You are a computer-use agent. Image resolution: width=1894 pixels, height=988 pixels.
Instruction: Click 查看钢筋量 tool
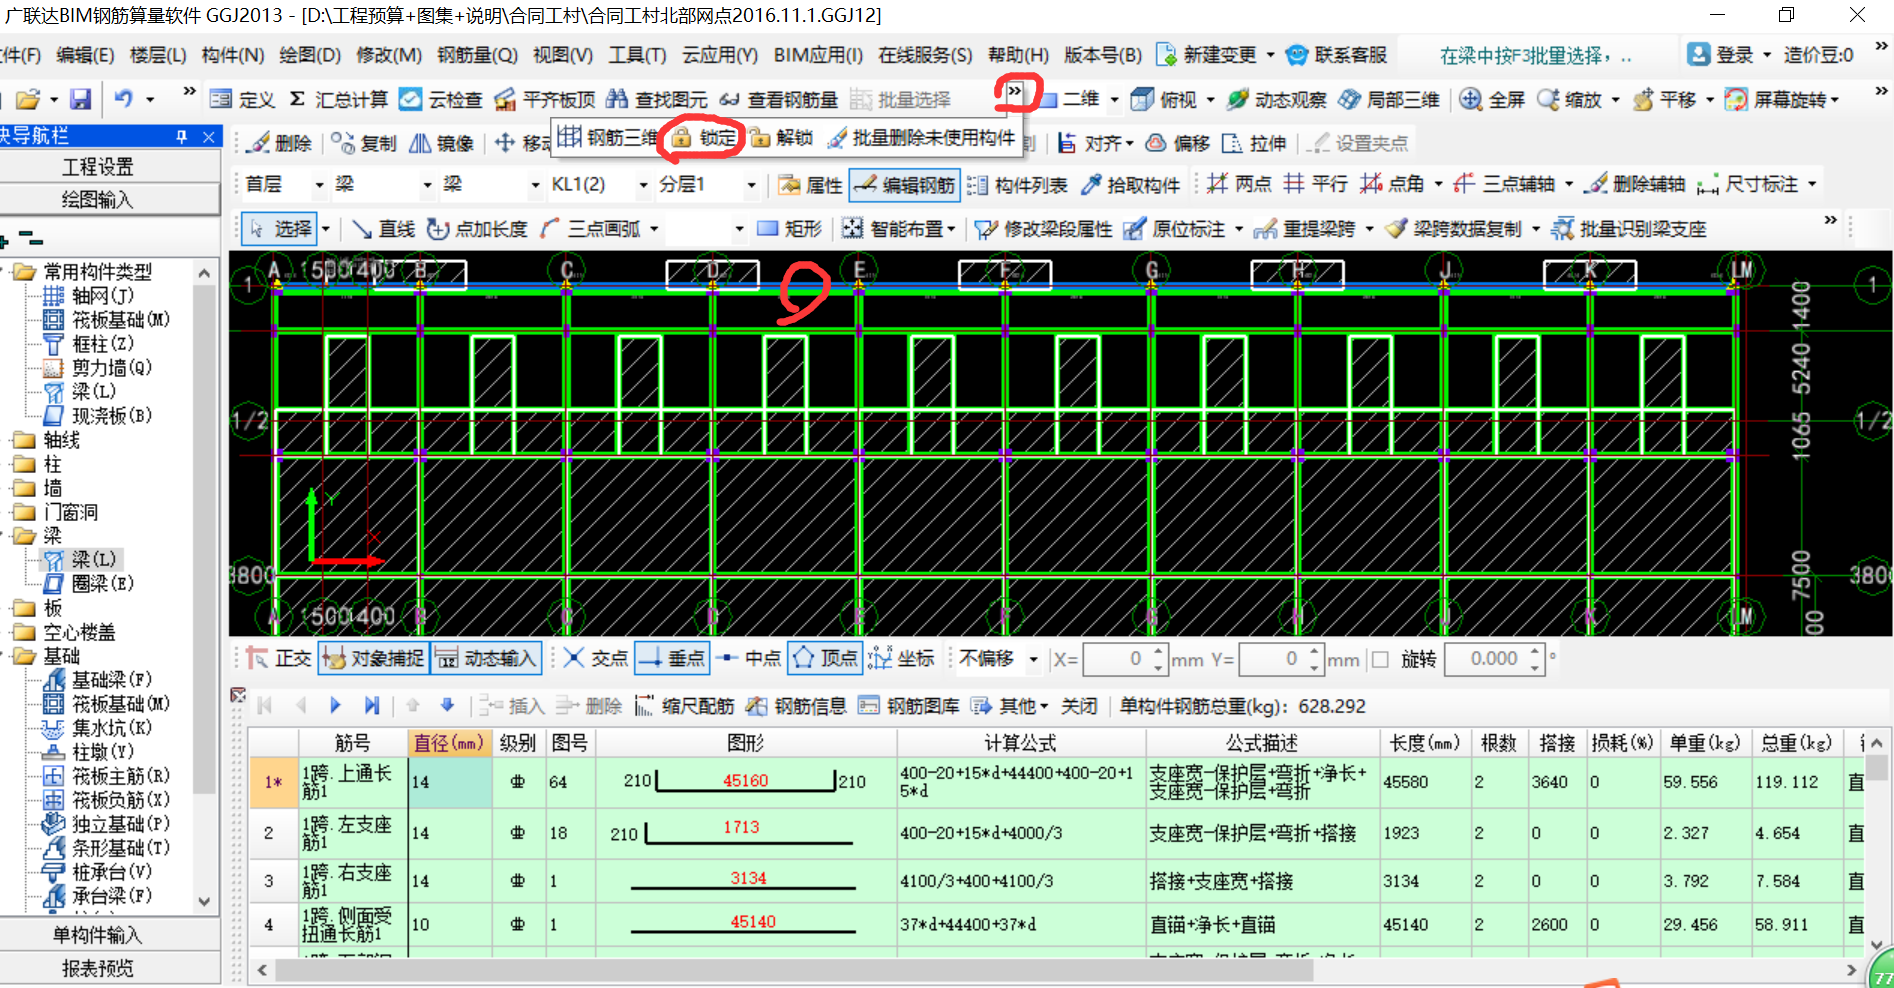tap(778, 99)
